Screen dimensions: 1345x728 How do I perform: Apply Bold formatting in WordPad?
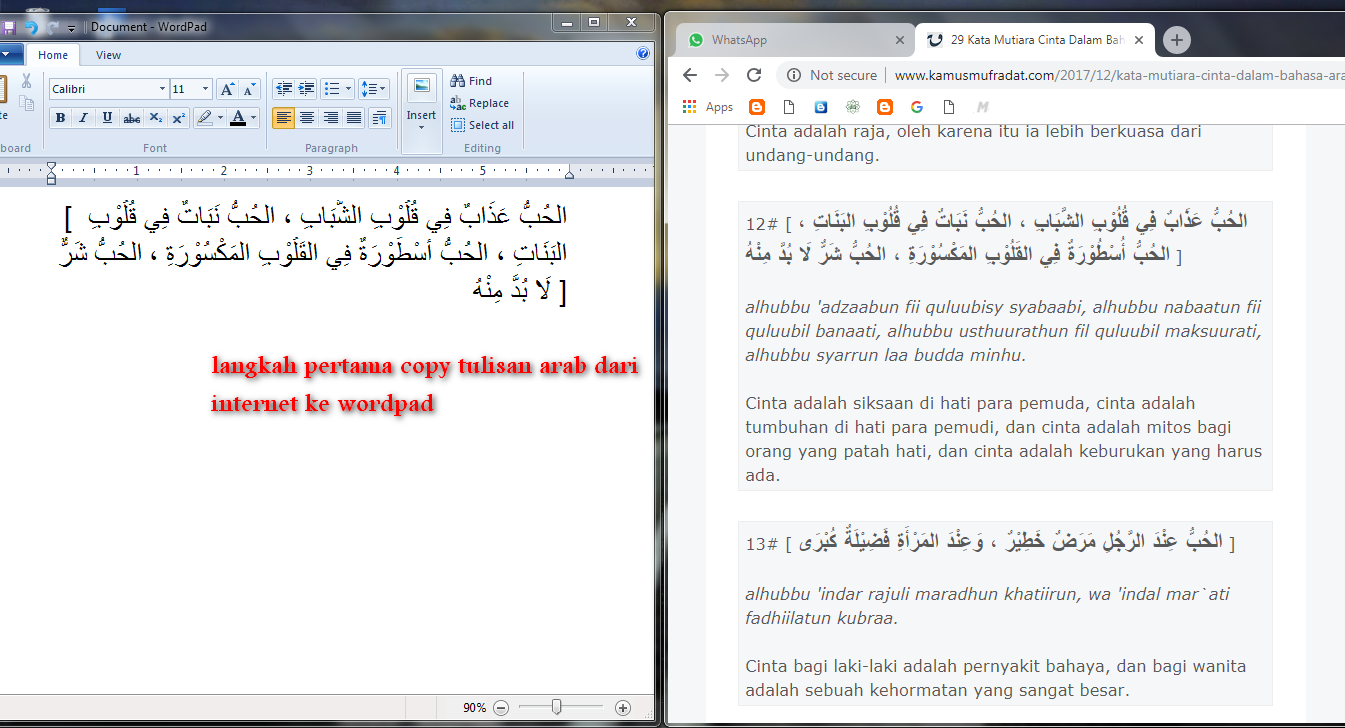(60, 117)
